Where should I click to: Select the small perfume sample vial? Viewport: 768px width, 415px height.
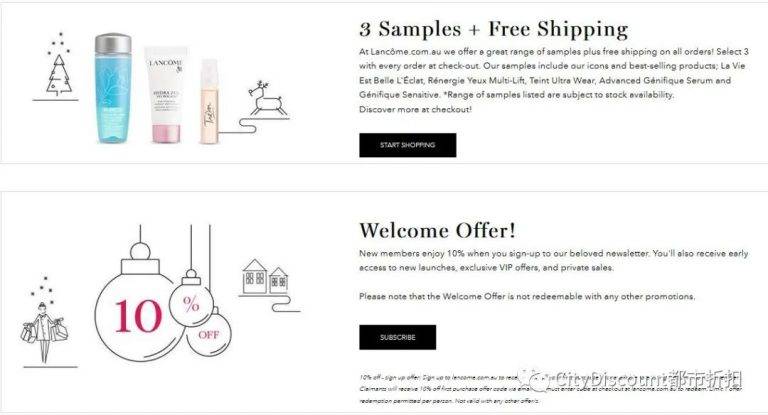click(x=209, y=101)
